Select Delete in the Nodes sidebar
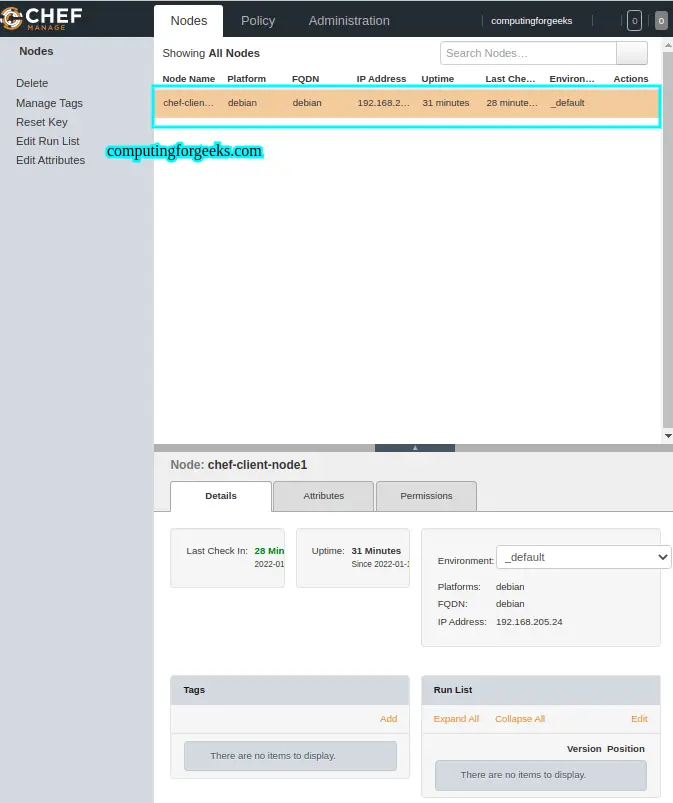Screen dimensions: 673x803 32,83
